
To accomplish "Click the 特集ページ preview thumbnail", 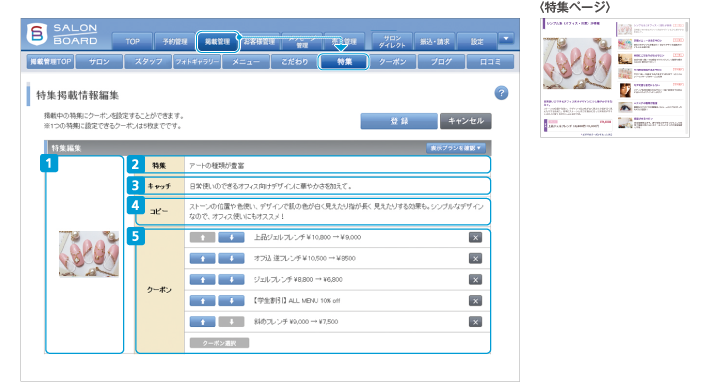I will click(x=614, y=78).
